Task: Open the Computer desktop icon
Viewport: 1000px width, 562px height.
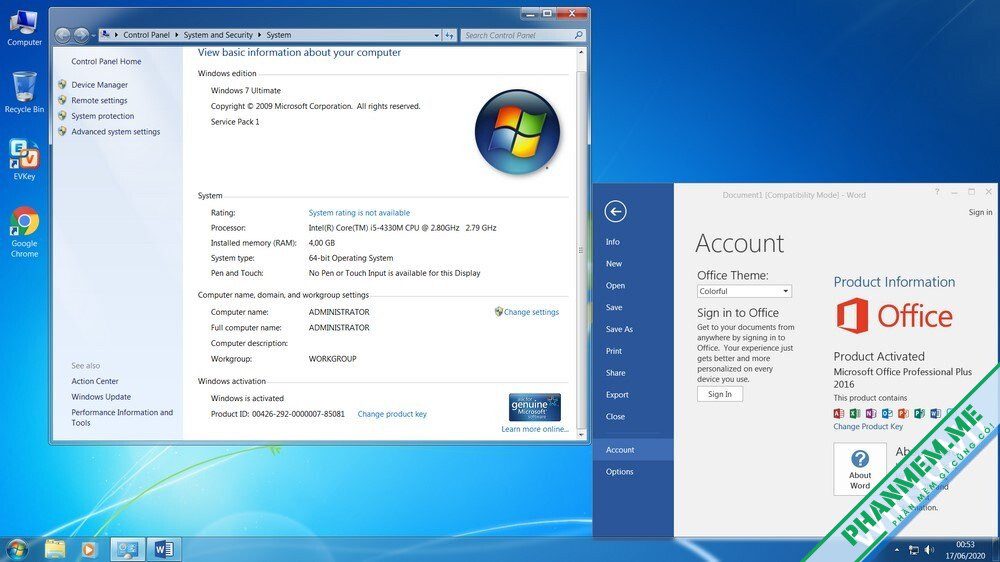Action: [x=24, y=28]
